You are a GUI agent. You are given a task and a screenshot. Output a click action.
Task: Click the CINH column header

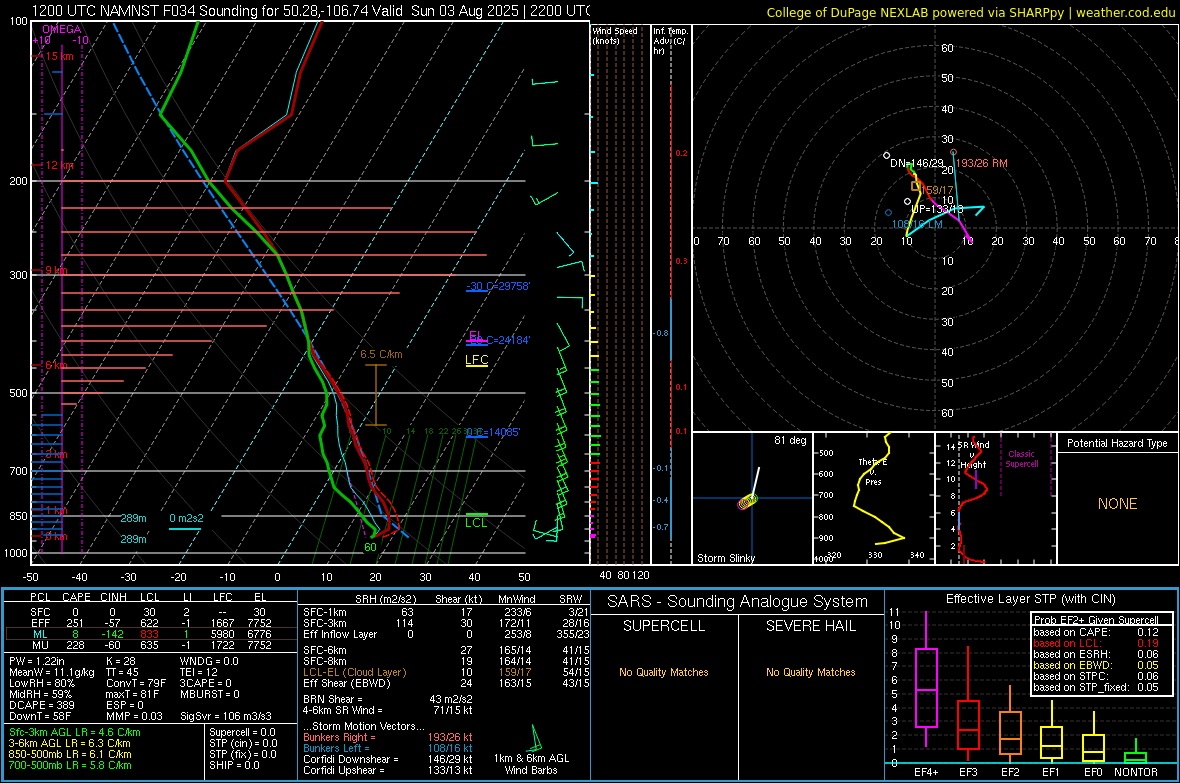[x=113, y=597]
